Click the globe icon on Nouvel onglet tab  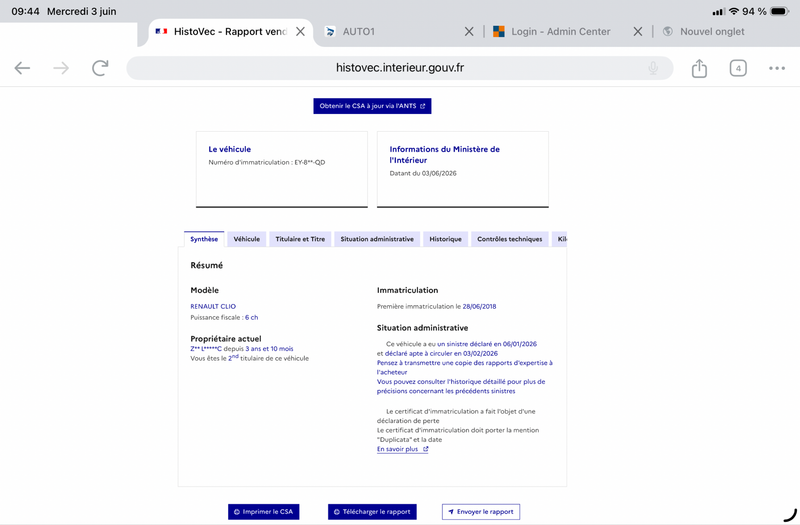pyautogui.click(x=667, y=32)
